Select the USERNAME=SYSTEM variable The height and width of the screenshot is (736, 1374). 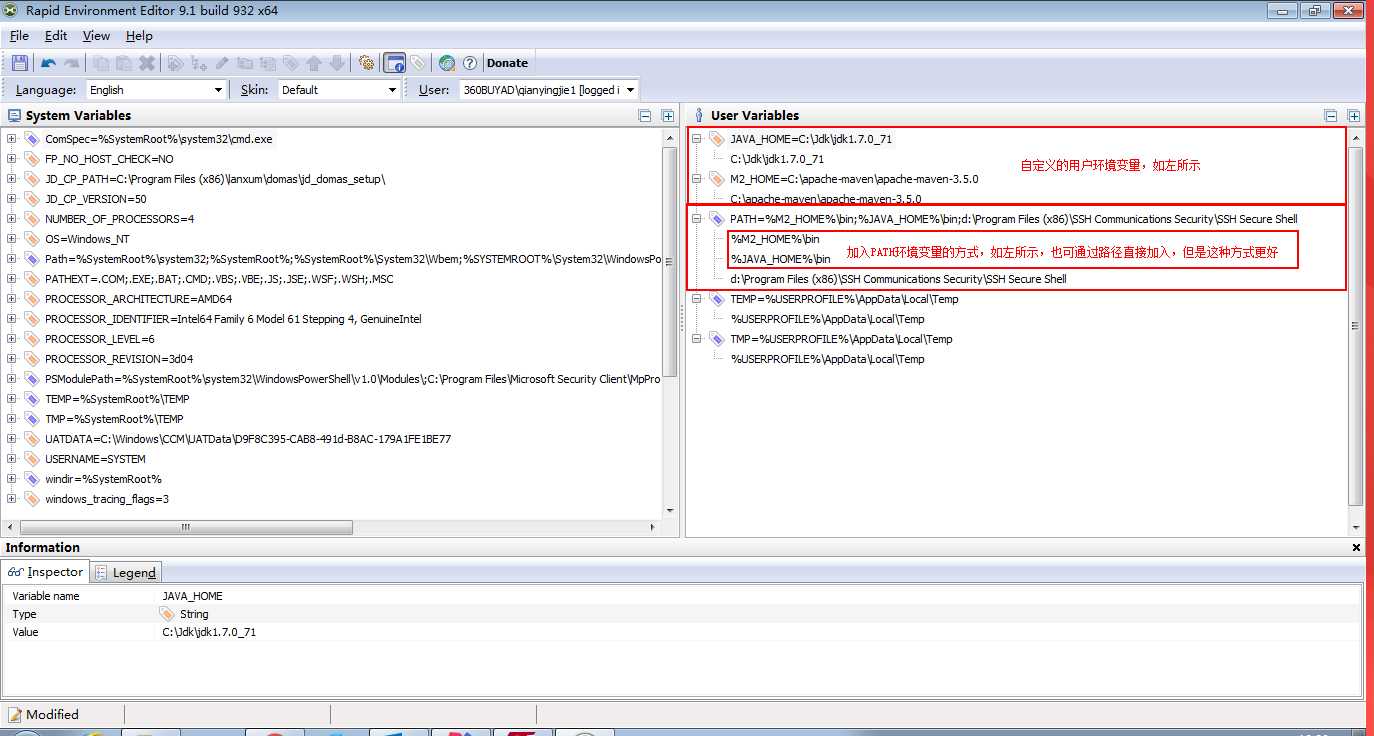pos(95,459)
